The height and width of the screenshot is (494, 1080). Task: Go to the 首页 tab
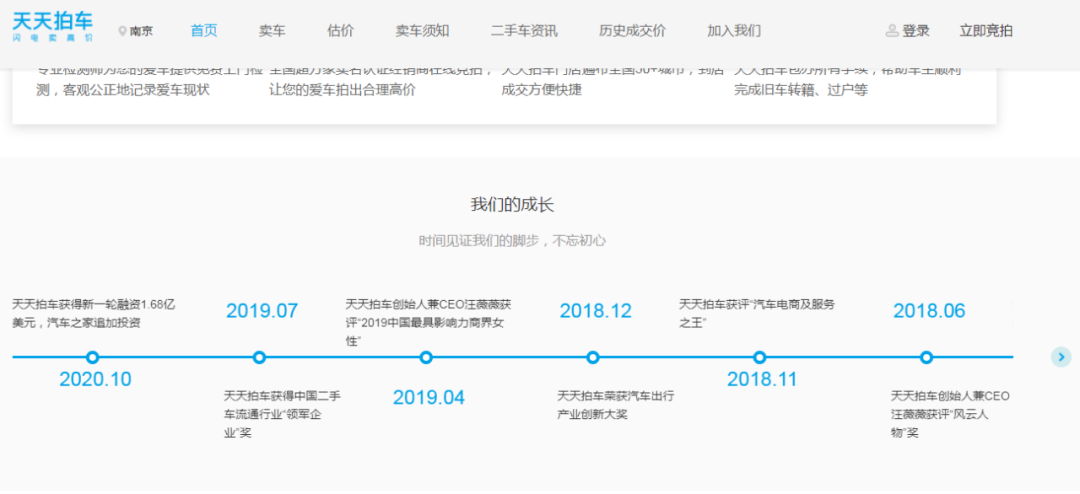[204, 31]
